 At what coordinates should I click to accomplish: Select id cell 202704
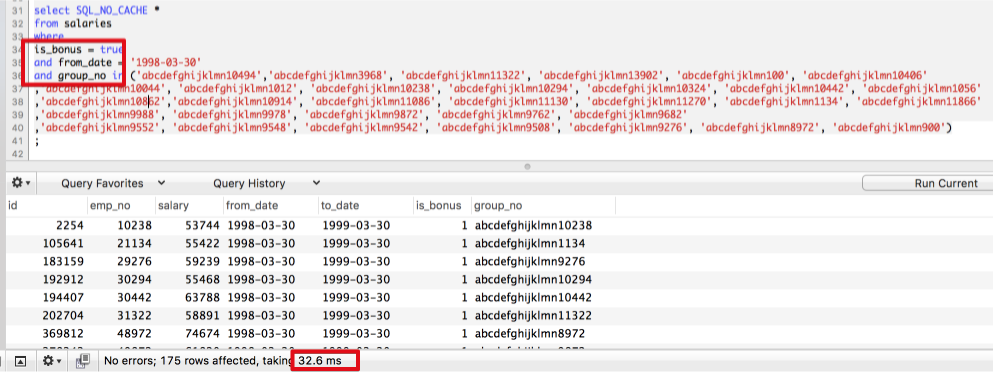tap(63, 315)
